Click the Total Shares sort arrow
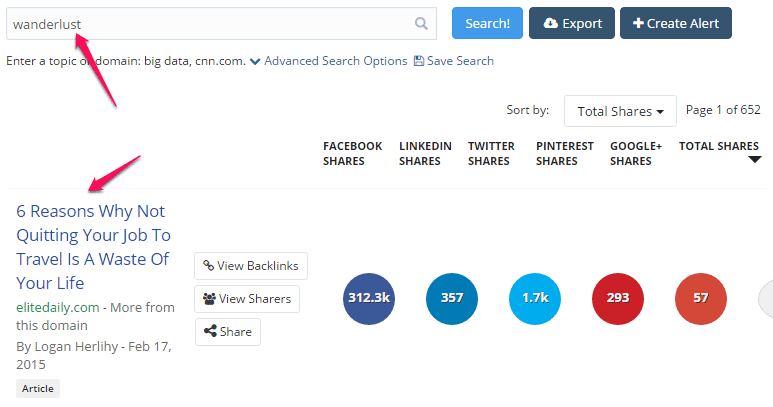Screen dimensions: 773x407 pos(755,160)
